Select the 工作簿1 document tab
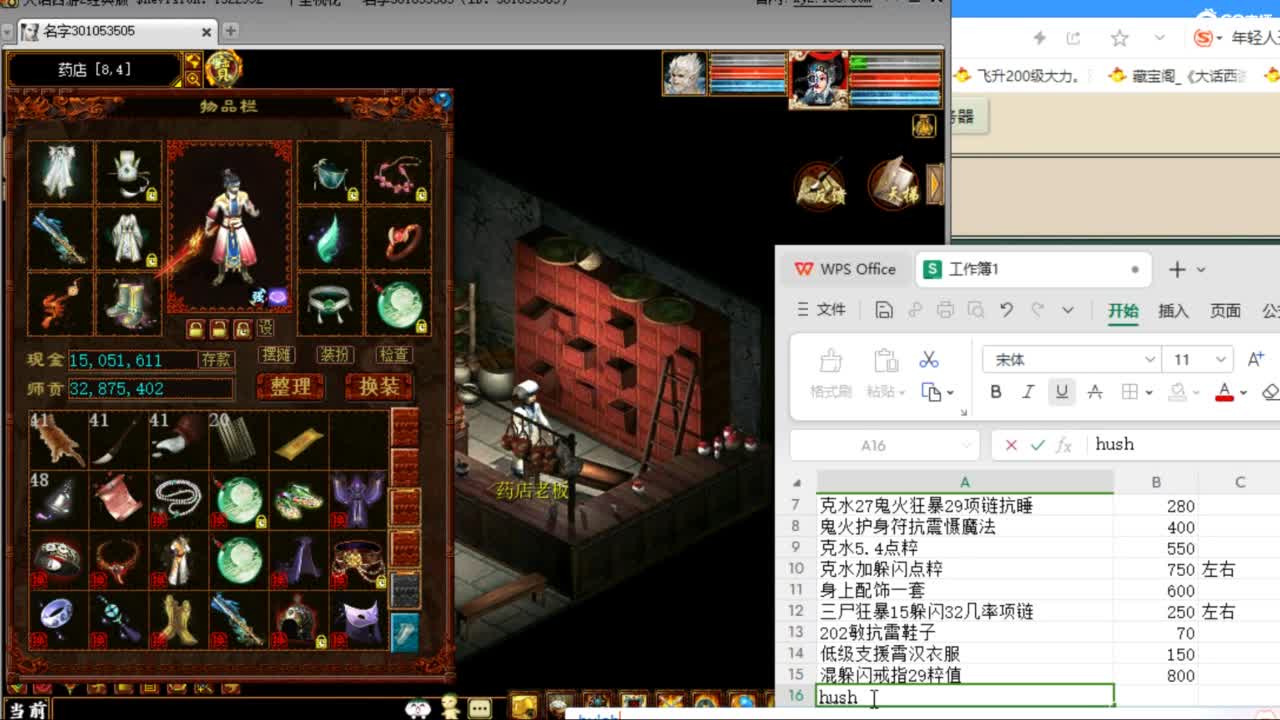Image resolution: width=1280 pixels, height=720 pixels. coord(1033,269)
